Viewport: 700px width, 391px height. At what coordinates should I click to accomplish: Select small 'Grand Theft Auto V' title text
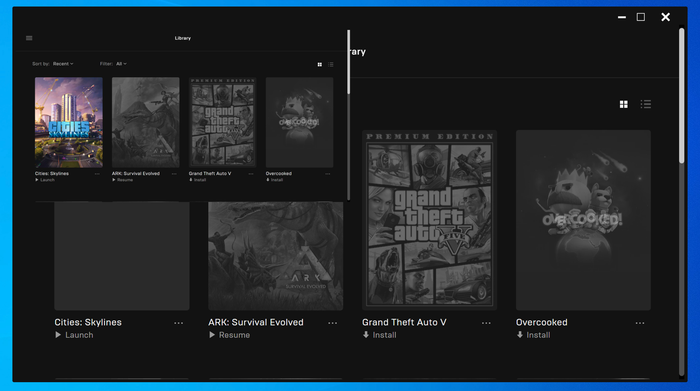click(x=210, y=174)
